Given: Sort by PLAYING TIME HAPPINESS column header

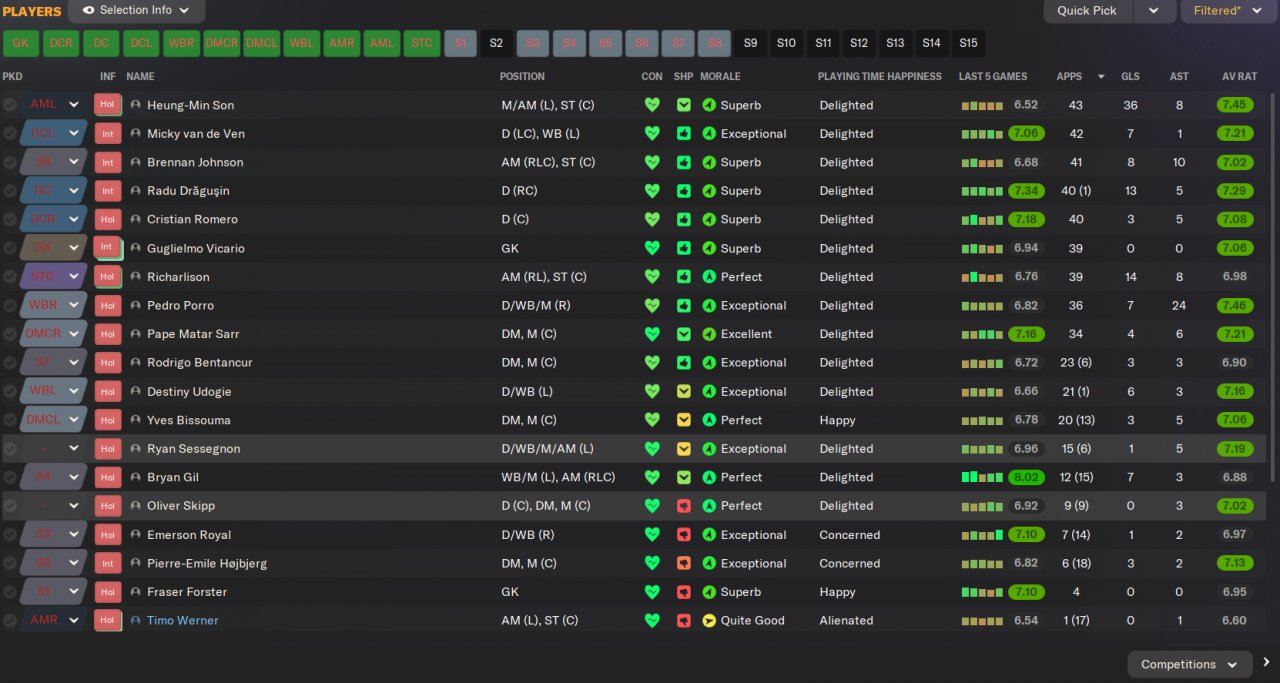Looking at the screenshot, I should [880, 76].
